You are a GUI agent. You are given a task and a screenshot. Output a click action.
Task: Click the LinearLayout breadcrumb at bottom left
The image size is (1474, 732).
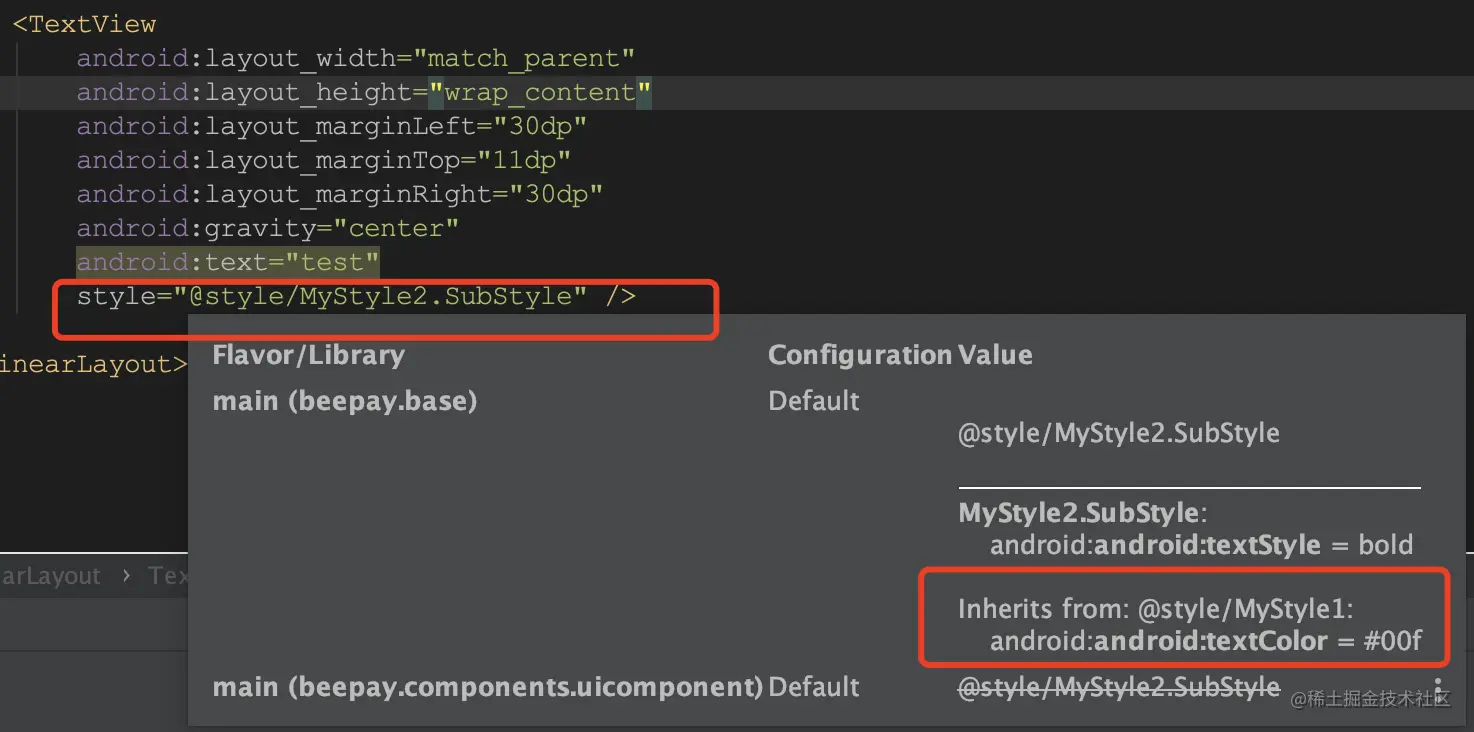pos(50,576)
